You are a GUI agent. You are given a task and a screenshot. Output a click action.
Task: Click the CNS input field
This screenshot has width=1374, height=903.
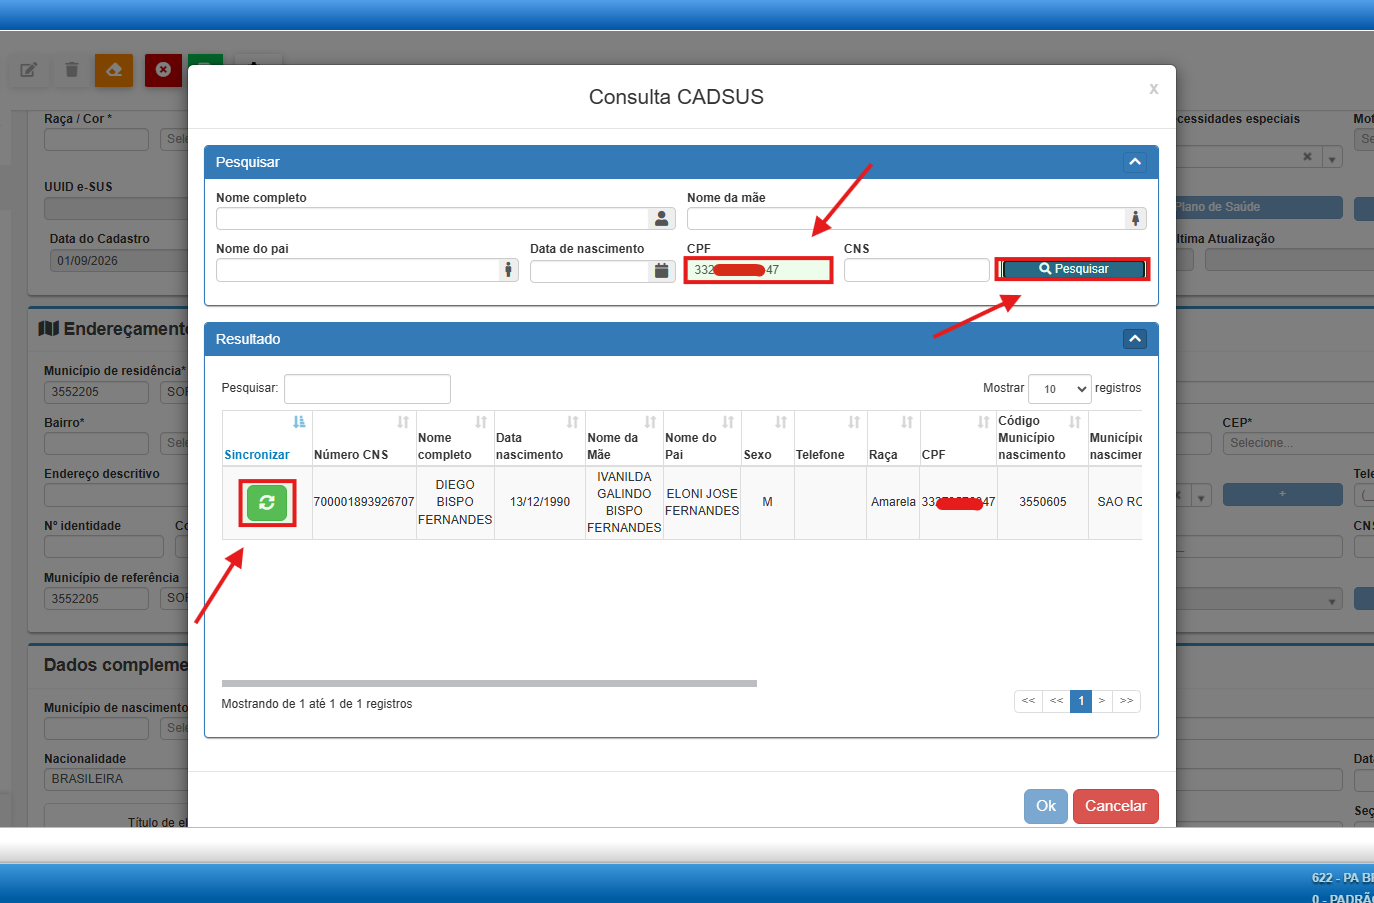[x=916, y=270]
